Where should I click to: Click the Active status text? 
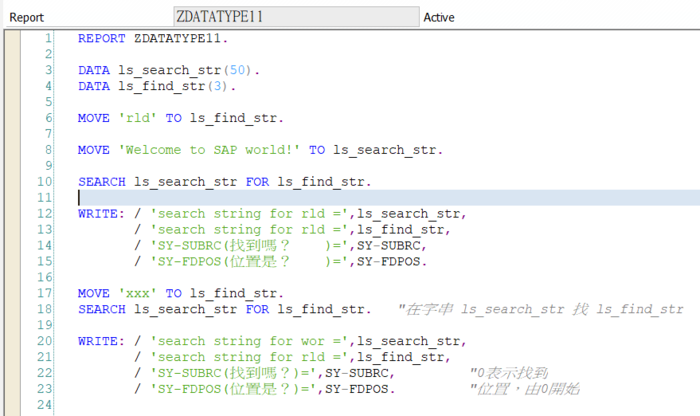pyautogui.click(x=439, y=17)
